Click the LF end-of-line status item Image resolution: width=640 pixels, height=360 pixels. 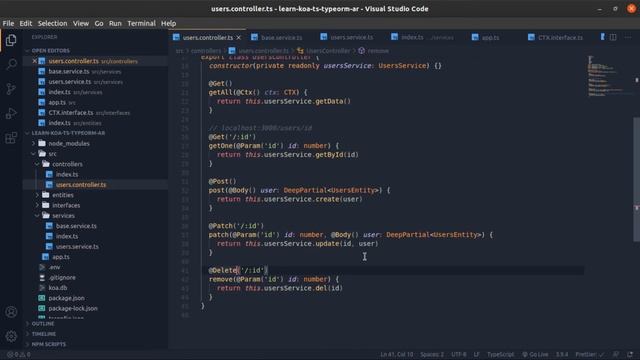(476, 354)
